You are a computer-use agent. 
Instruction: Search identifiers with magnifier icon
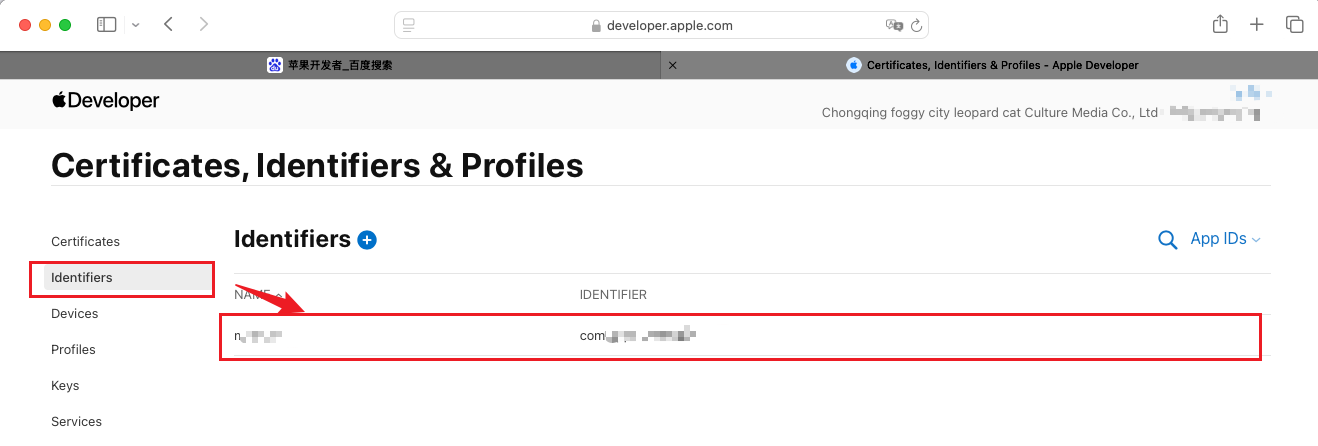click(1167, 240)
